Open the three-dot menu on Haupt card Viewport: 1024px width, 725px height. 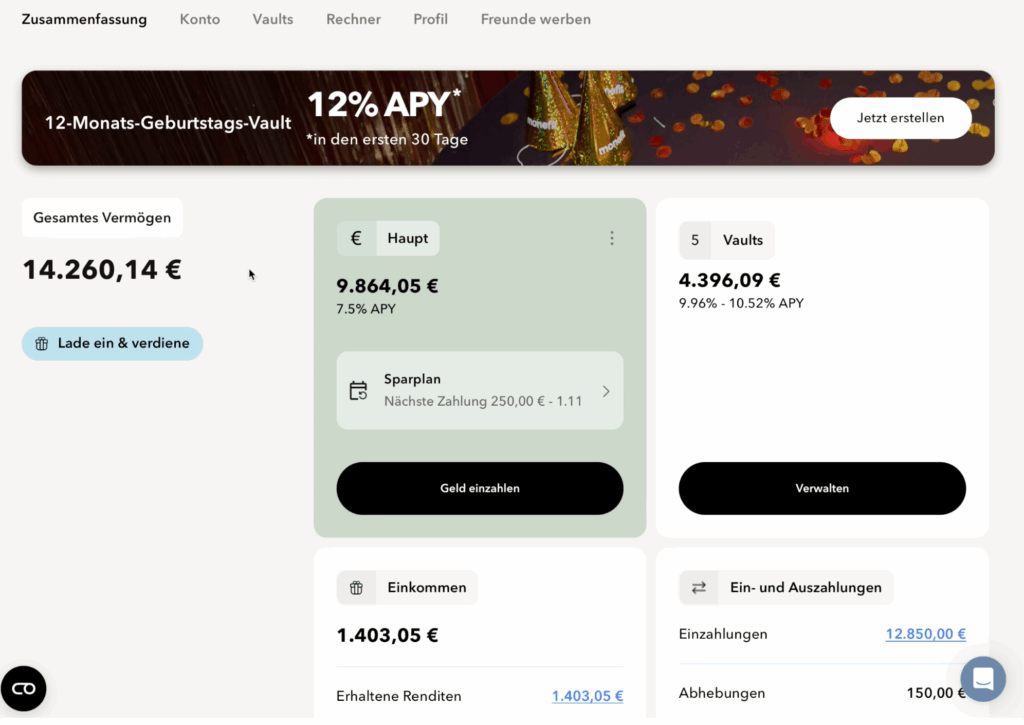point(612,238)
